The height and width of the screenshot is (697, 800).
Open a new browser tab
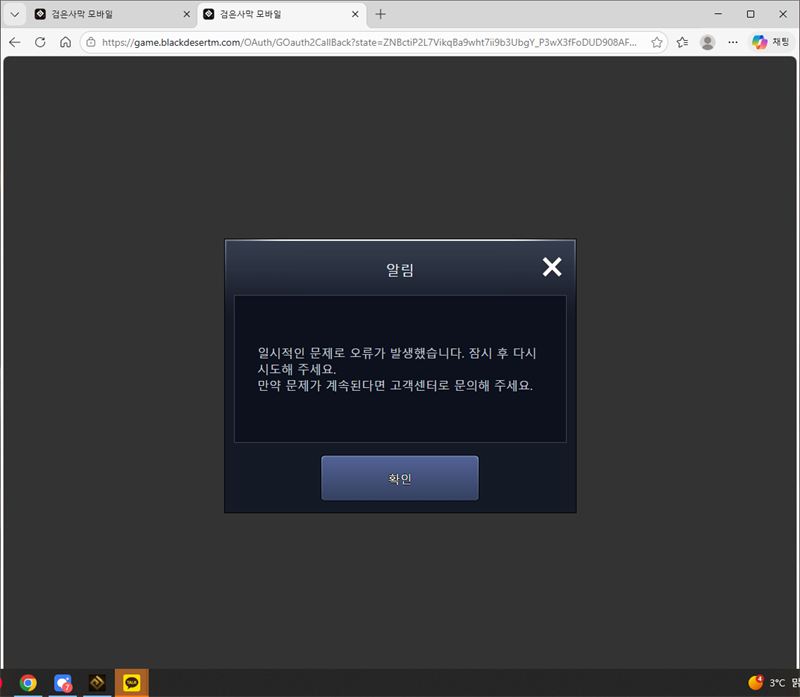click(x=380, y=14)
